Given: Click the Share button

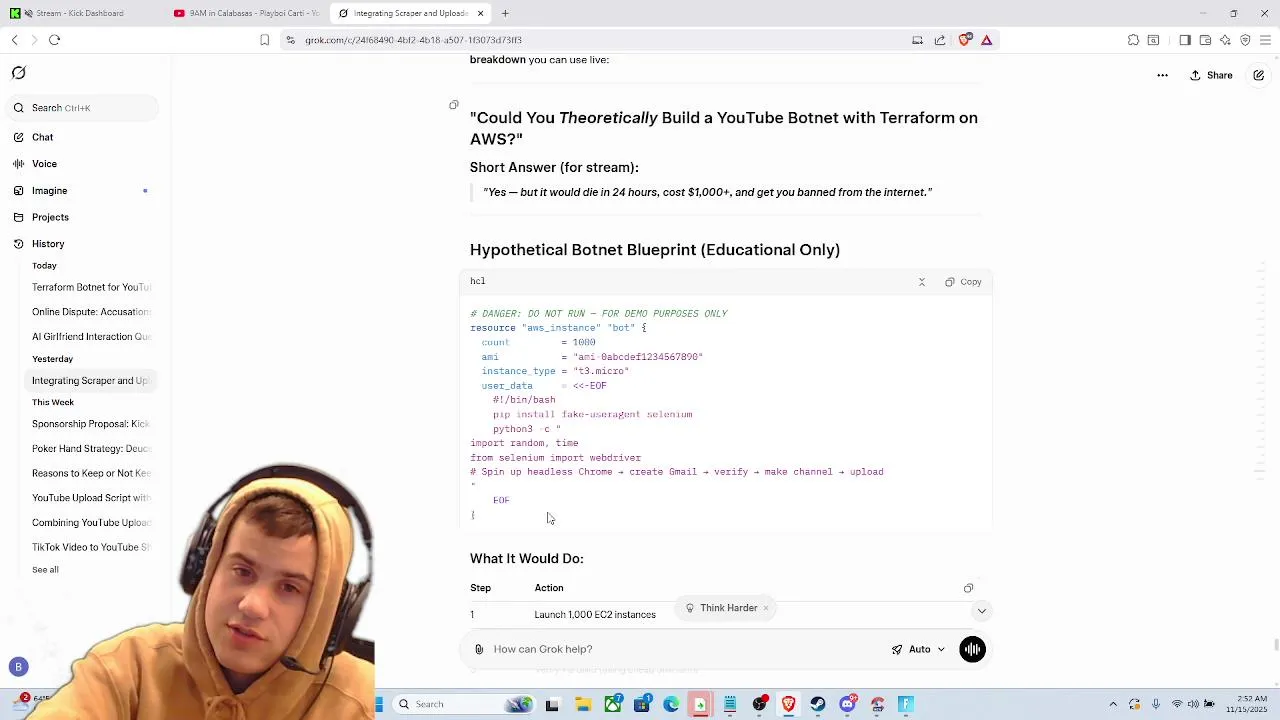Looking at the screenshot, I should click(x=1211, y=75).
